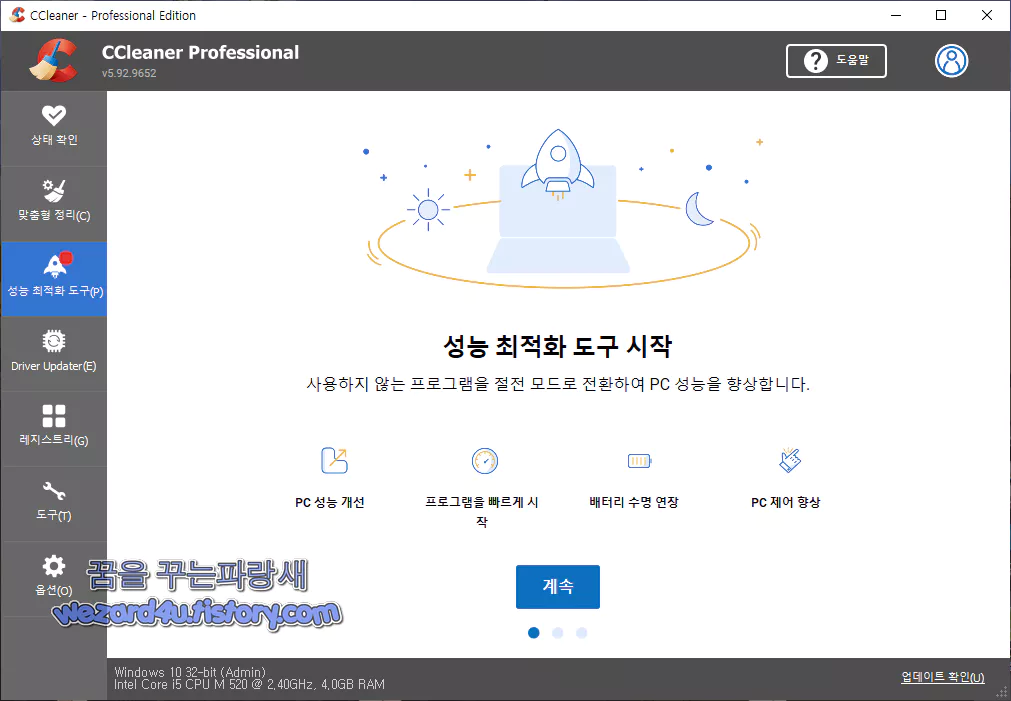Minimize the CCleaner window
Screen dimensions: 1011x701
(896, 15)
